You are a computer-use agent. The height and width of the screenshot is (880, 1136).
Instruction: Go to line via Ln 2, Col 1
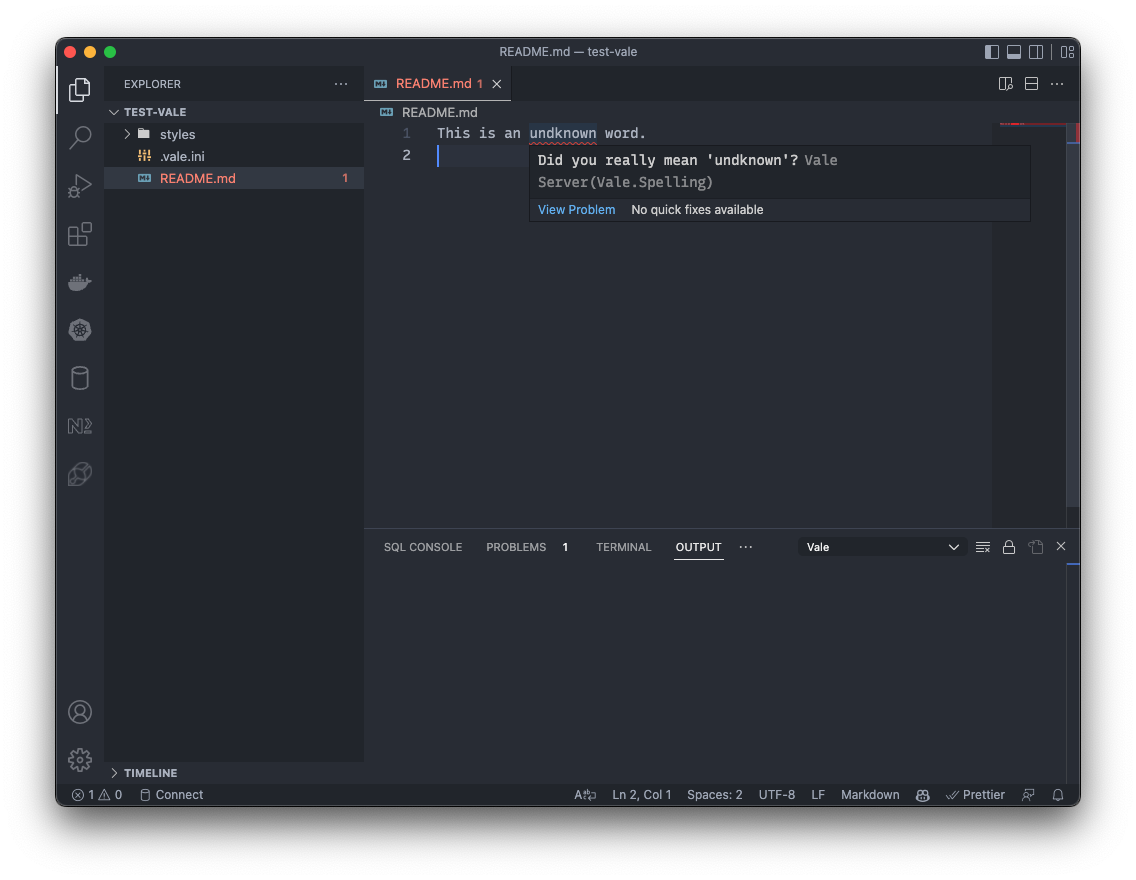pyautogui.click(x=641, y=795)
